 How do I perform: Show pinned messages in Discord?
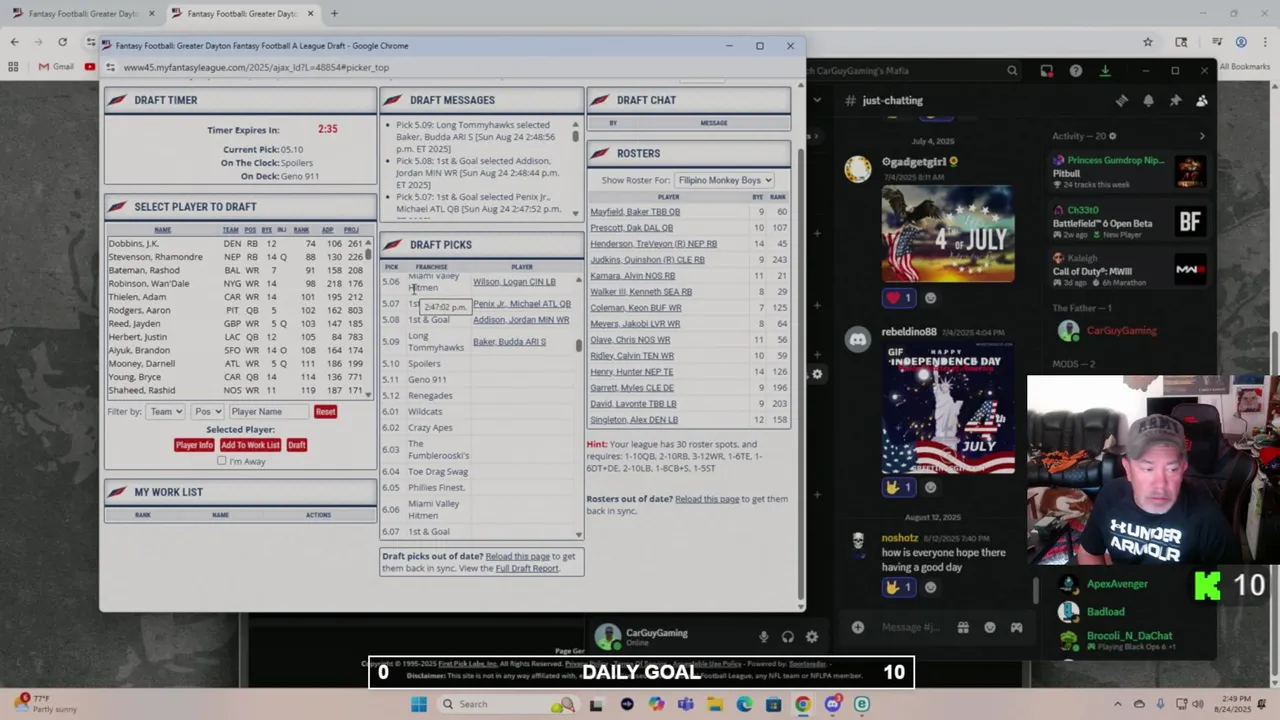(x=1175, y=101)
